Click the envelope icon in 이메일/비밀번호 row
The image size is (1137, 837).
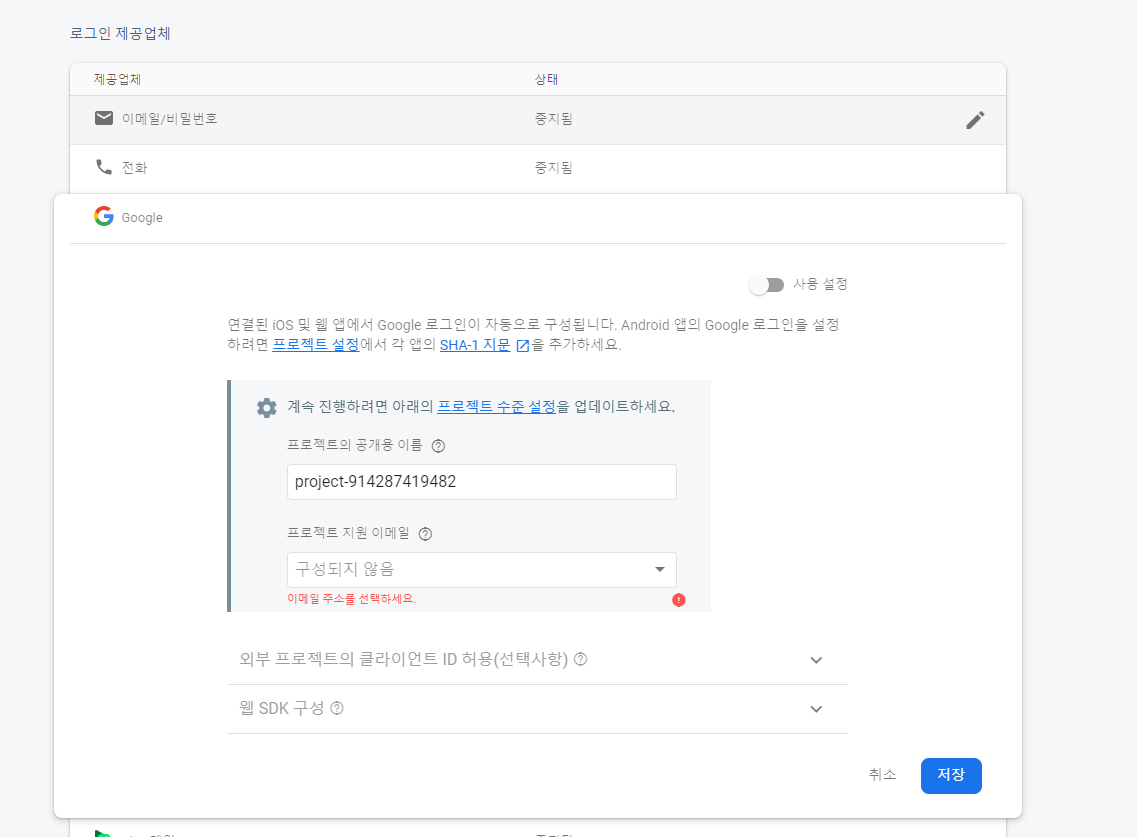tap(104, 118)
